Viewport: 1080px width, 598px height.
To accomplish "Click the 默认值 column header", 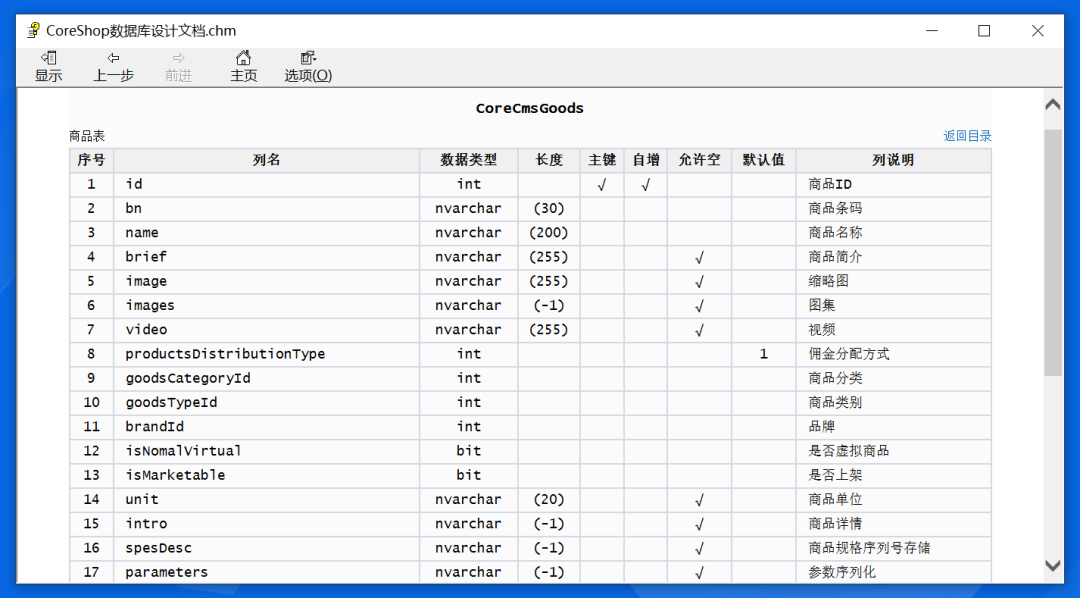I will (764, 160).
